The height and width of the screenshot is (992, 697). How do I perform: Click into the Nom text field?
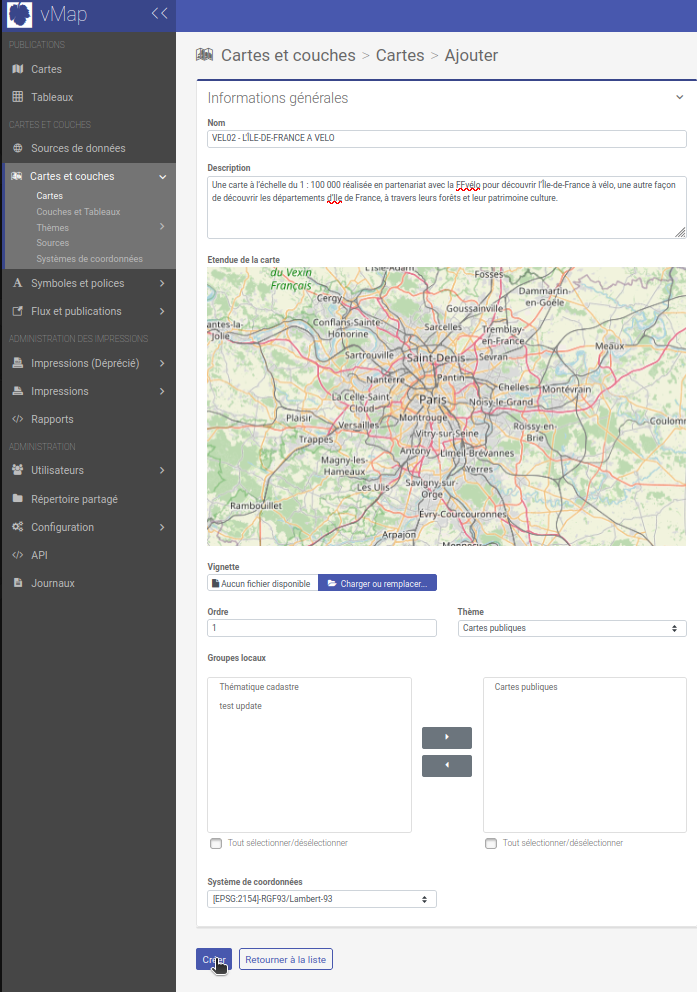[x=446, y=138]
